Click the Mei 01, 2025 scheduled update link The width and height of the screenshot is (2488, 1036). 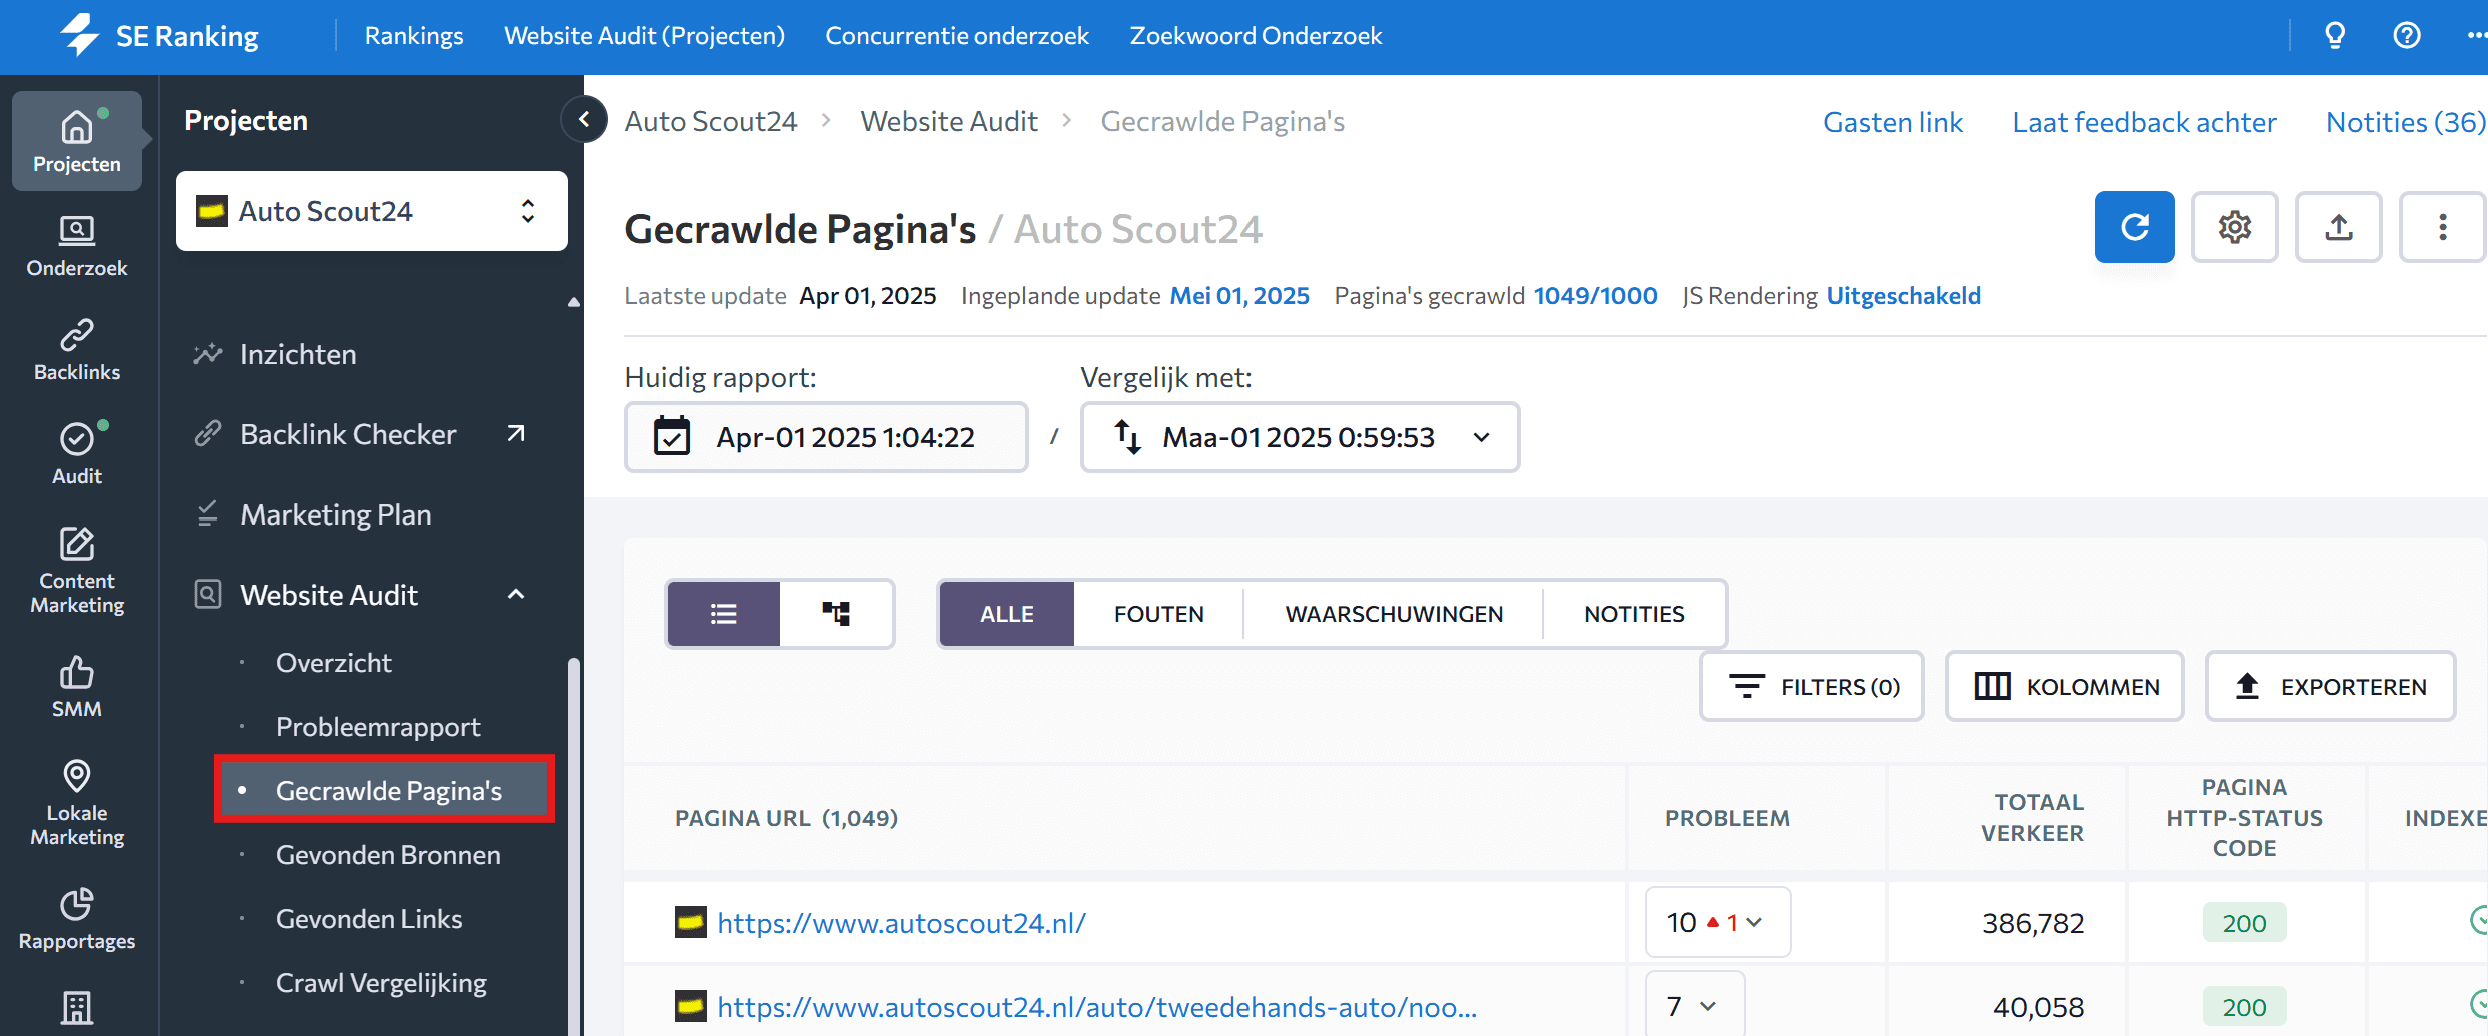pyautogui.click(x=1239, y=296)
